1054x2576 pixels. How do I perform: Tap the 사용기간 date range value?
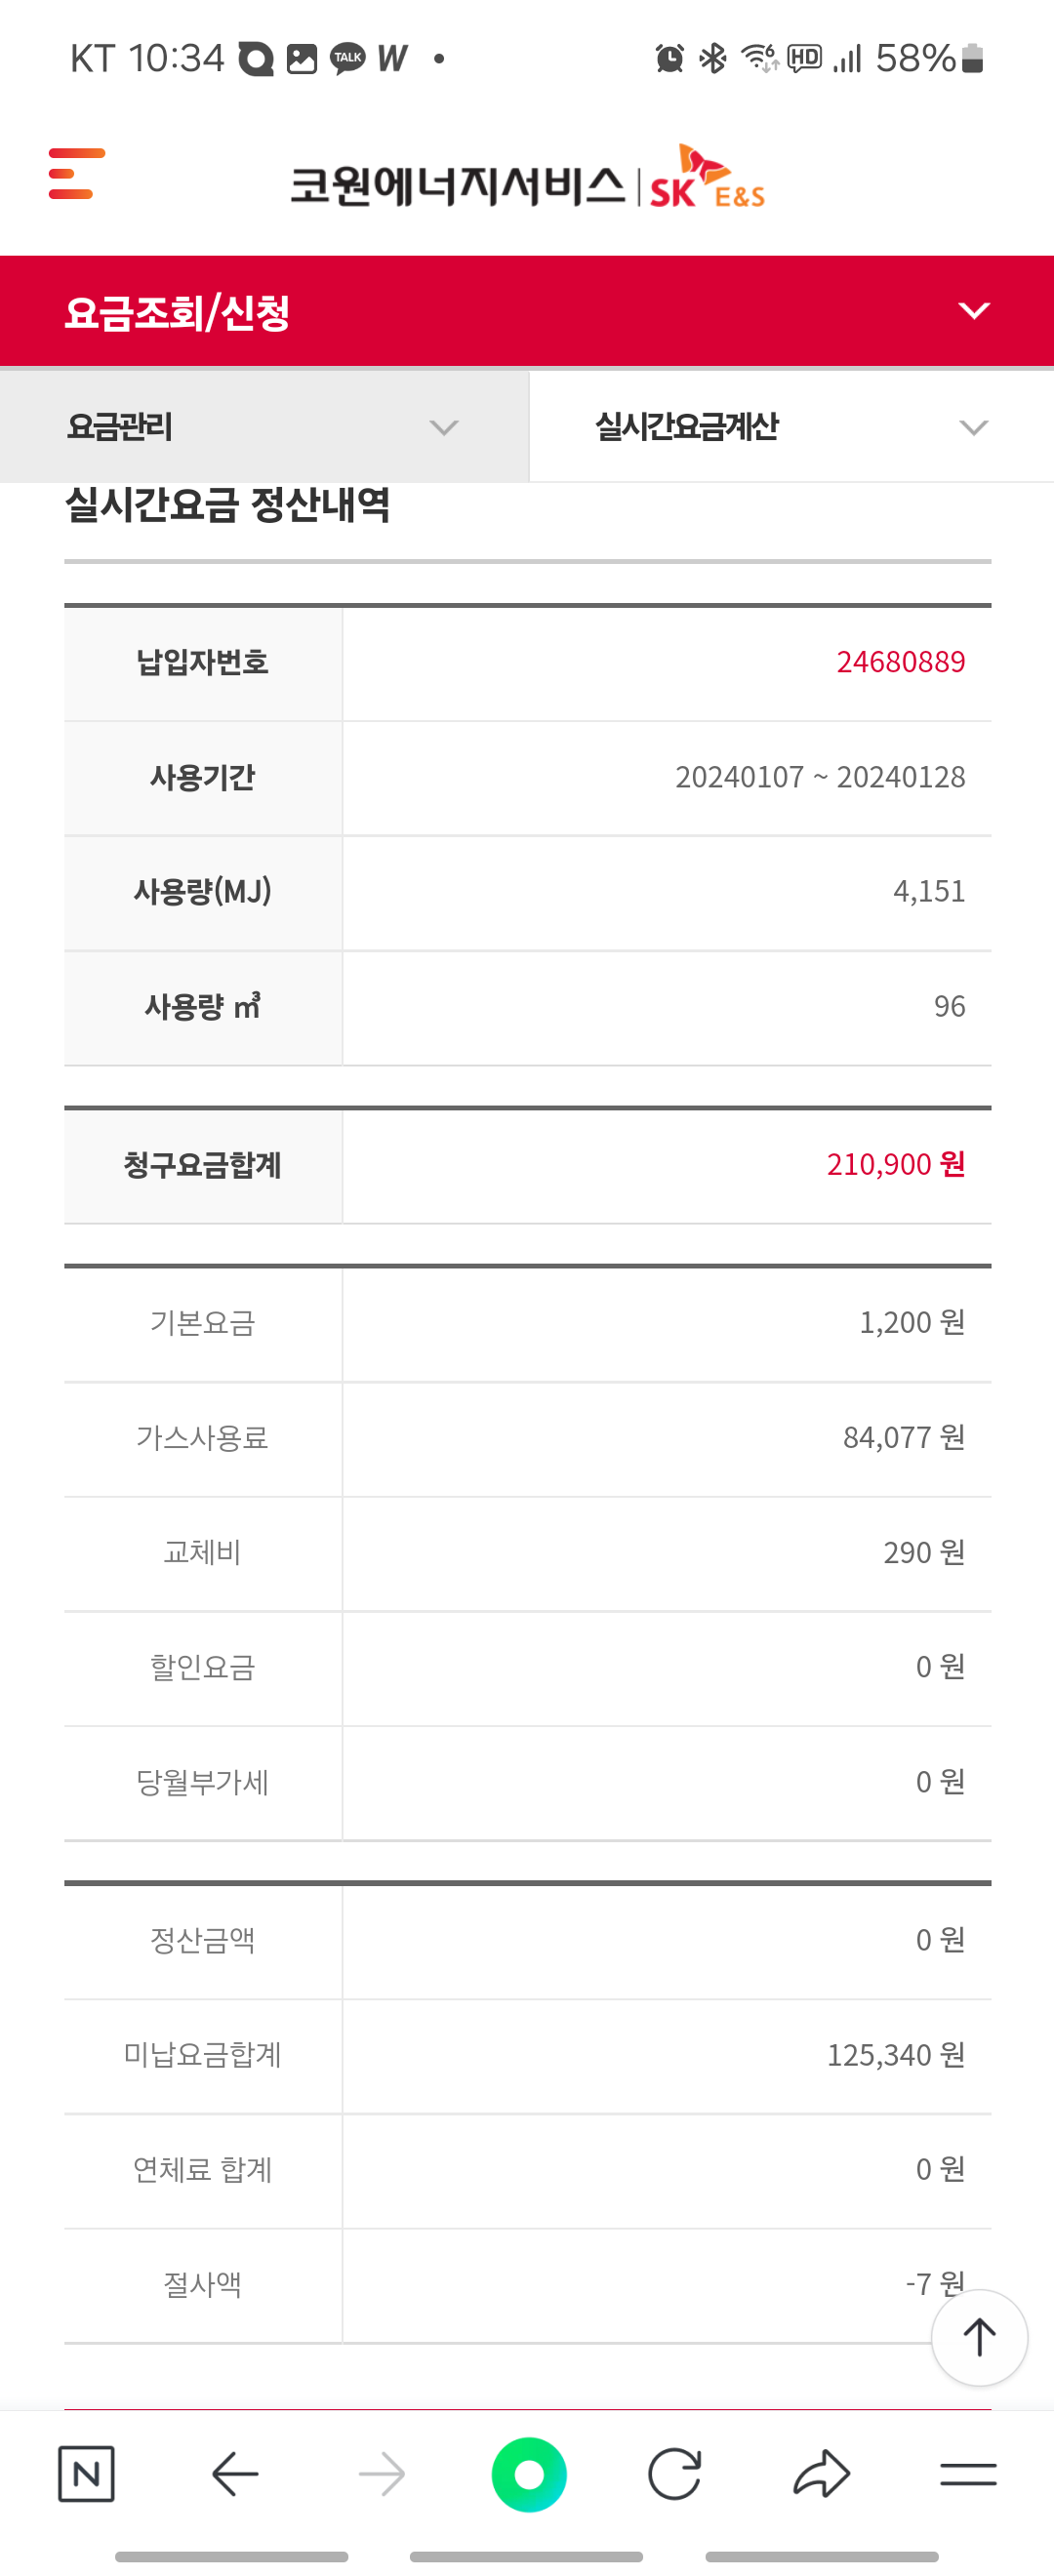(819, 777)
